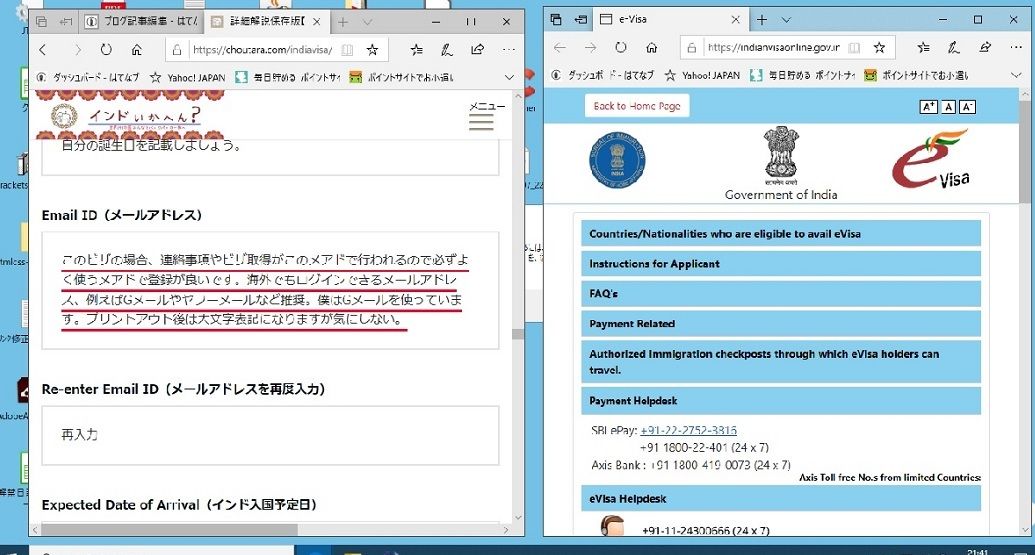Call SBI ePay number +91-22-2752-3816 link
Screen dimensions: 1035x555
[x=688, y=430]
